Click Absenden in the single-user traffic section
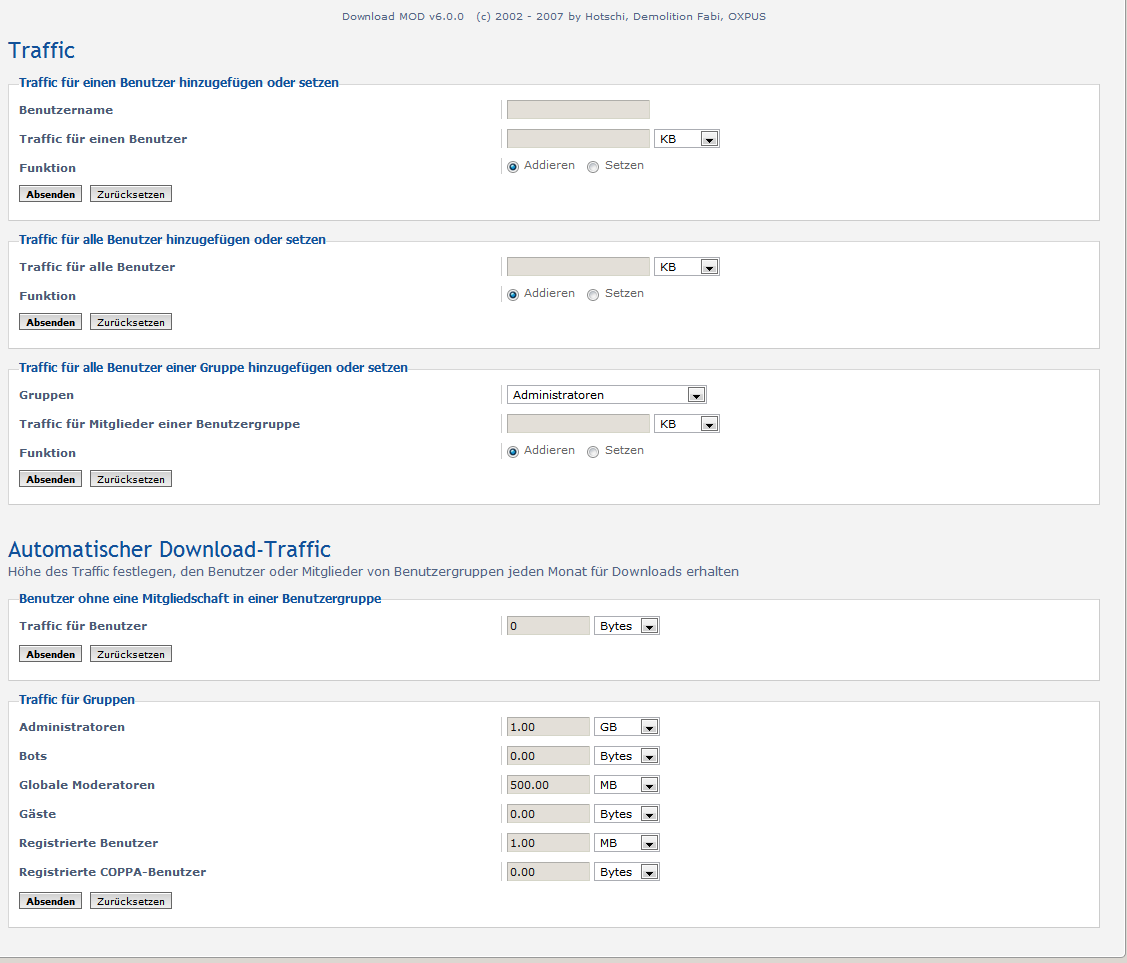Viewport: 1127px width, 963px height. [x=50, y=194]
